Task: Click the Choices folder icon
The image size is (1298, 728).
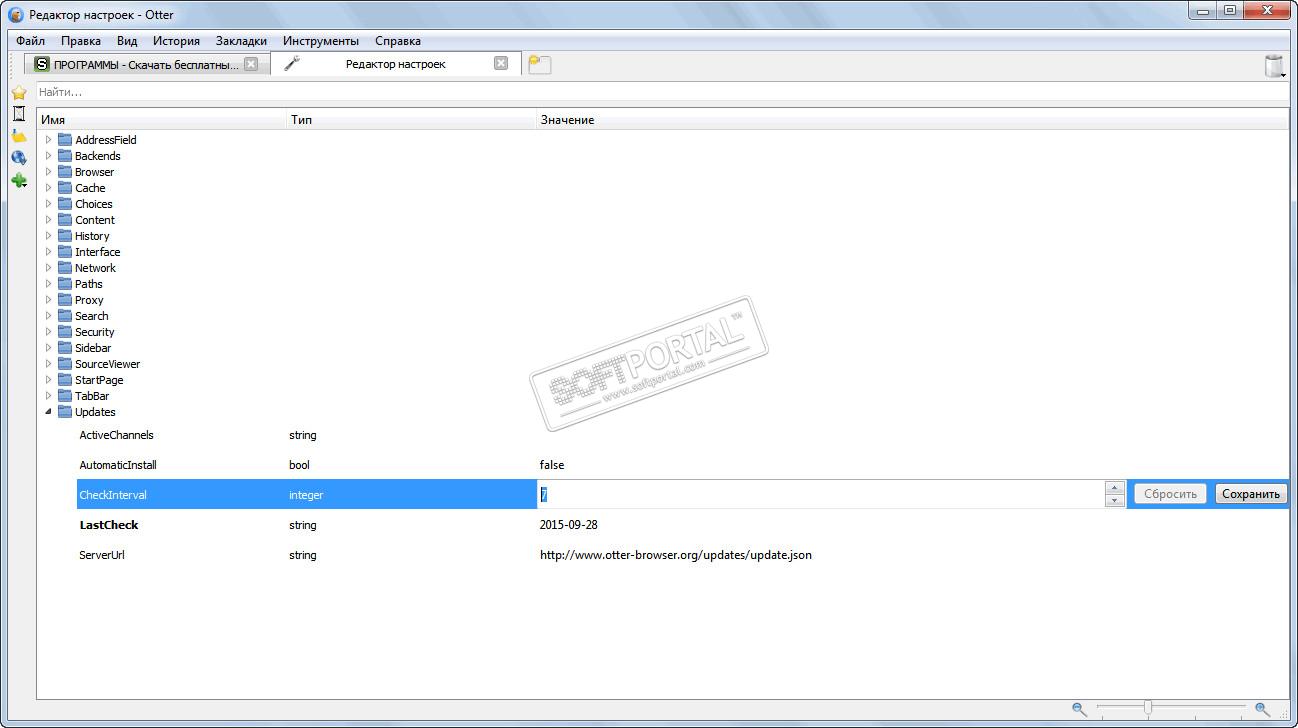Action: tap(65, 204)
